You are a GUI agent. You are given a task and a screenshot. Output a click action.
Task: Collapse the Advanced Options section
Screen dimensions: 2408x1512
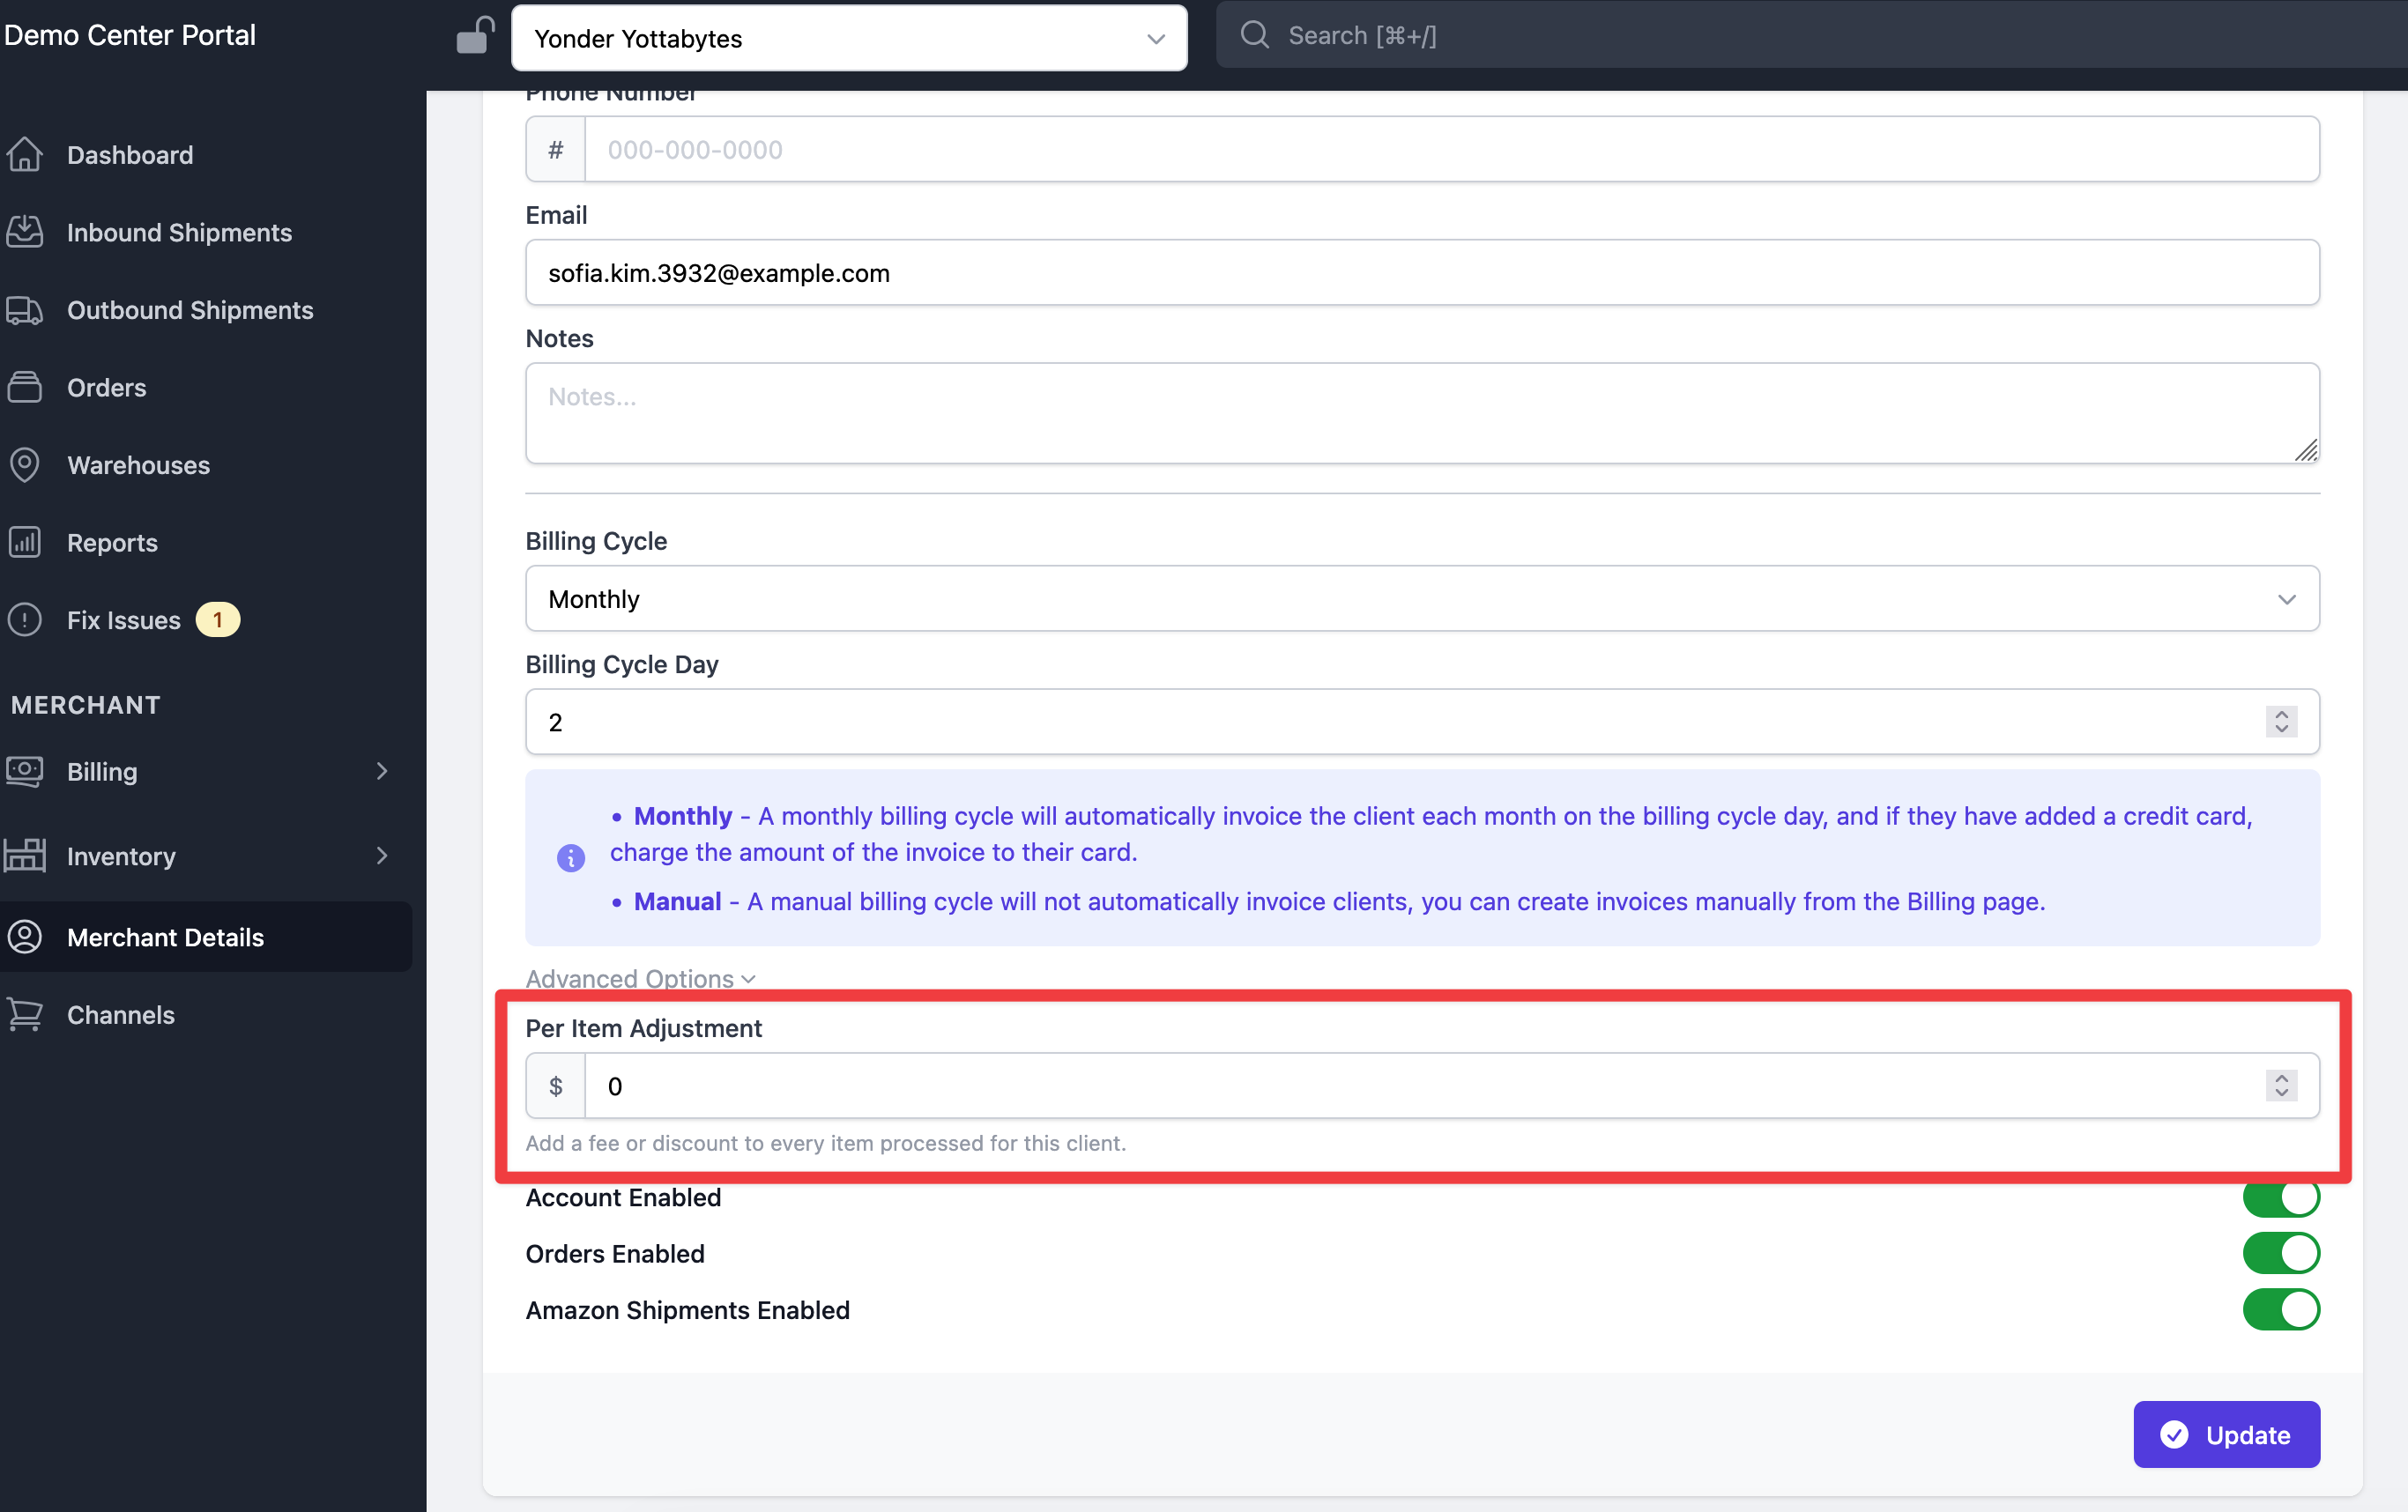(640, 978)
